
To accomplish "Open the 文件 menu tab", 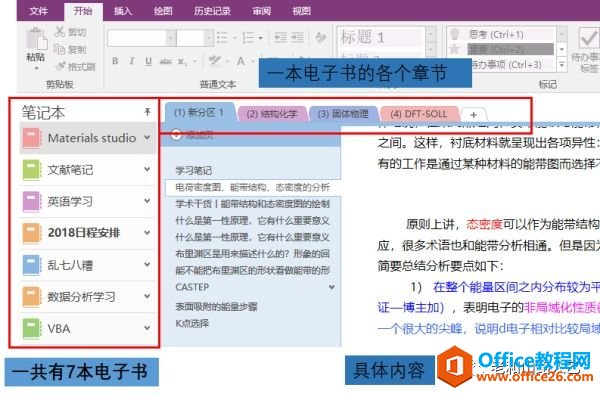I will [x=39, y=11].
